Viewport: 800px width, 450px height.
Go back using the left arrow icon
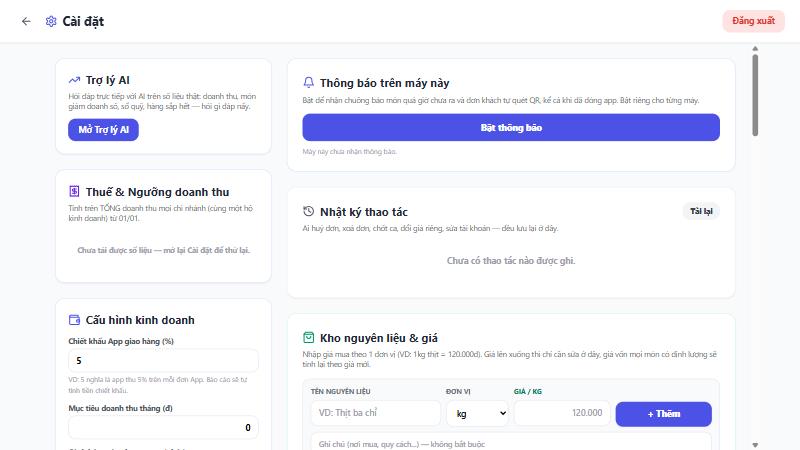[26, 21]
